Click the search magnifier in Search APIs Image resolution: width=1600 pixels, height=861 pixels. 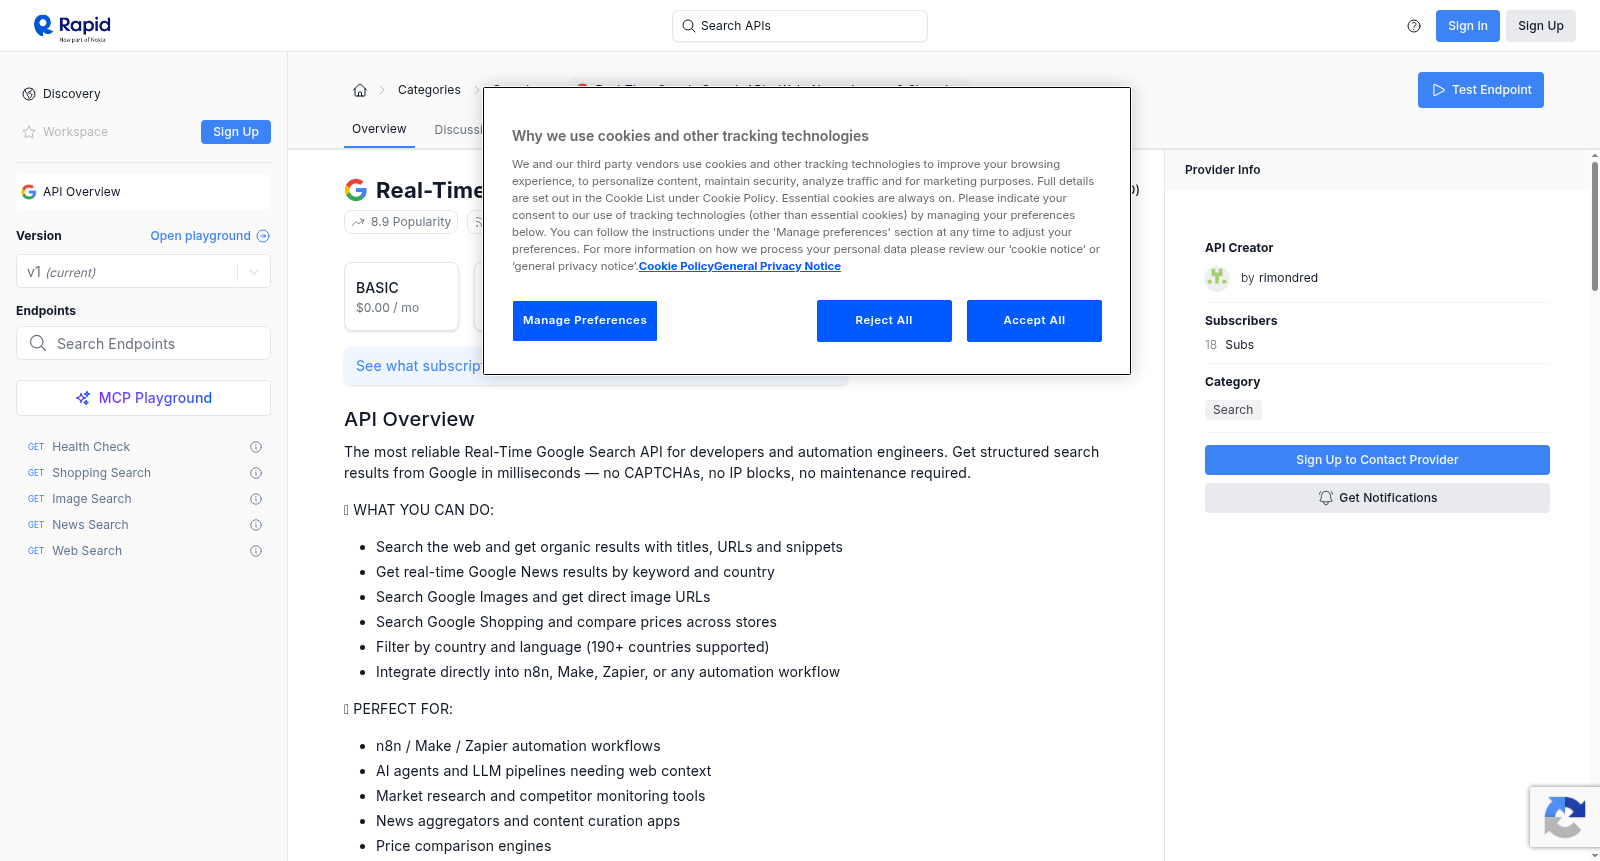click(x=689, y=26)
